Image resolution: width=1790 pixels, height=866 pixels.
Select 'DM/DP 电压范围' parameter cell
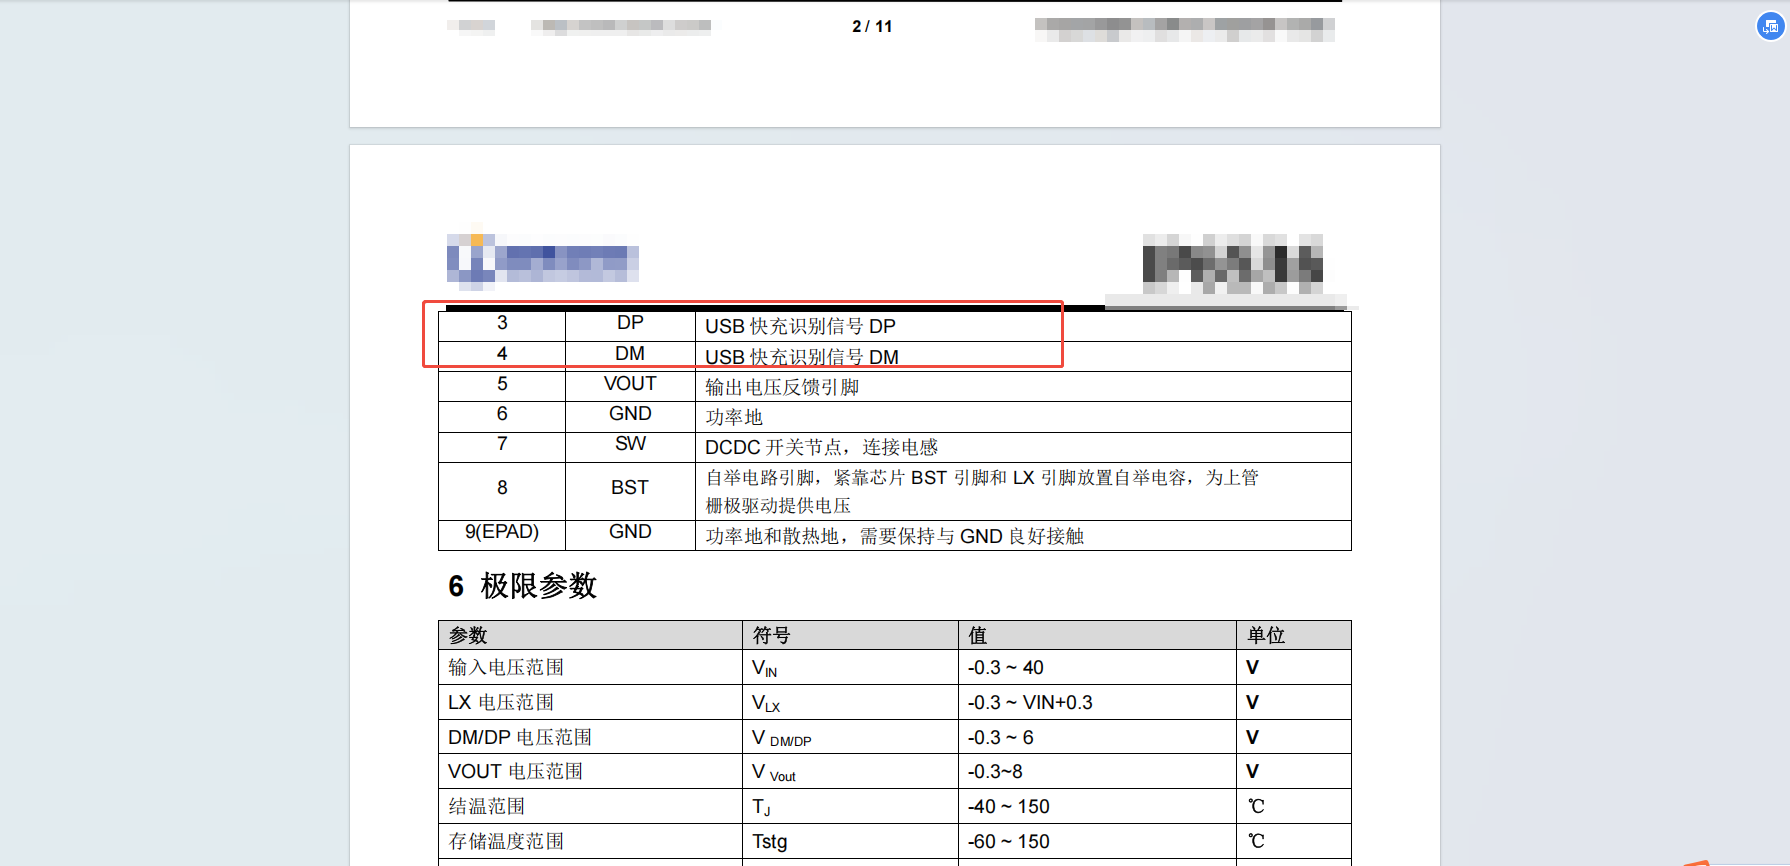pyautogui.click(x=590, y=737)
